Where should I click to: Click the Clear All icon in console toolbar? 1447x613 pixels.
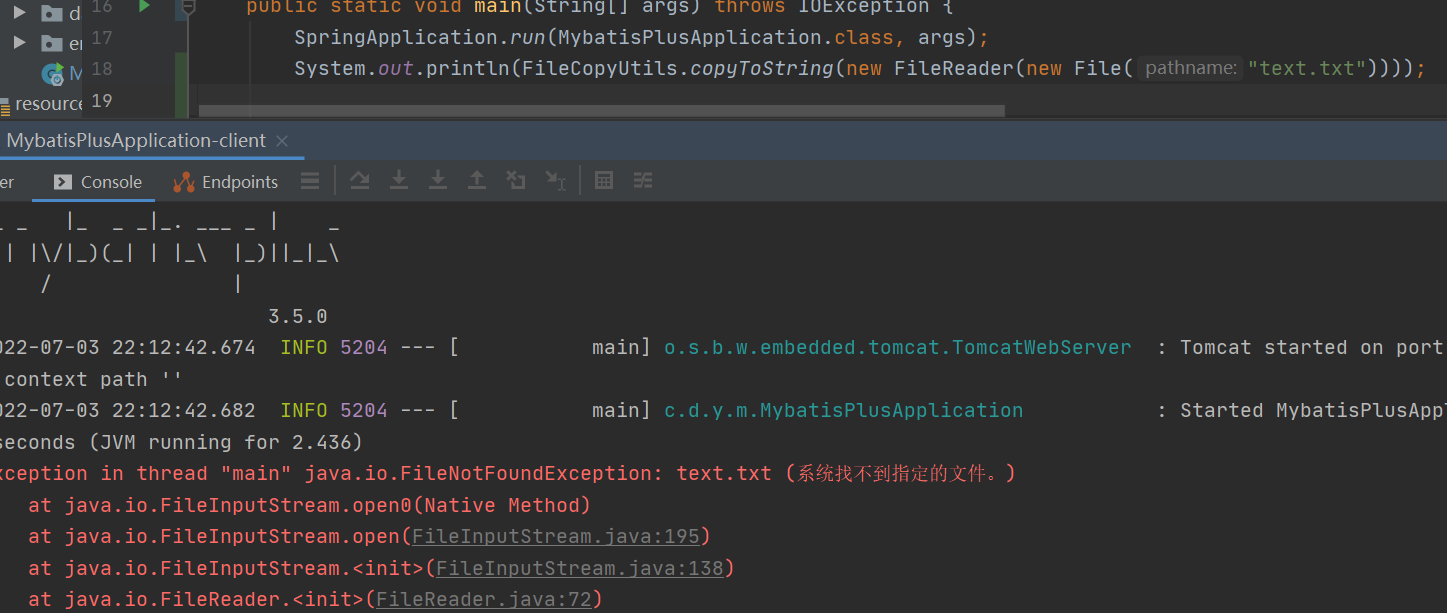pyautogui.click(x=515, y=180)
